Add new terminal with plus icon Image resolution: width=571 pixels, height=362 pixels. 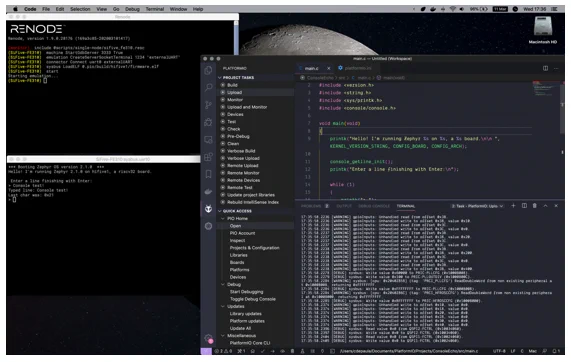[x=513, y=206]
